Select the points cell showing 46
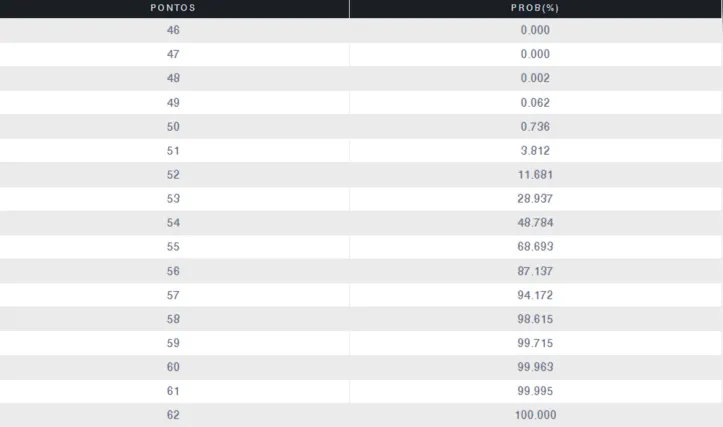Image resolution: width=723 pixels, height=427 pixels. [174, 30]
